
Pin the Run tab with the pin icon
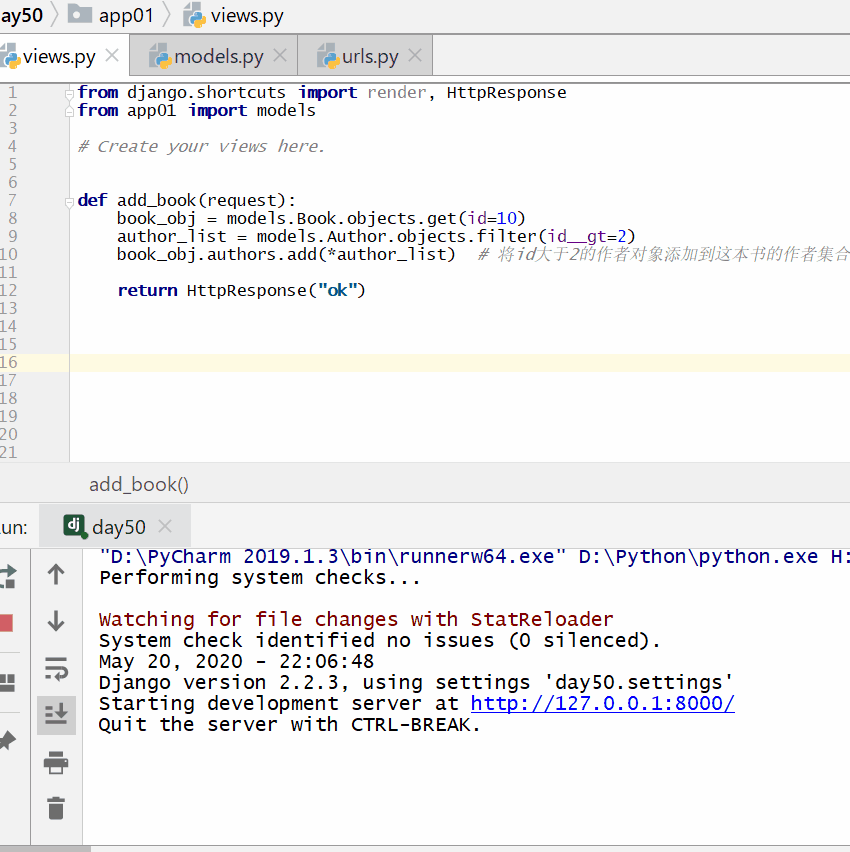(6, 741)
